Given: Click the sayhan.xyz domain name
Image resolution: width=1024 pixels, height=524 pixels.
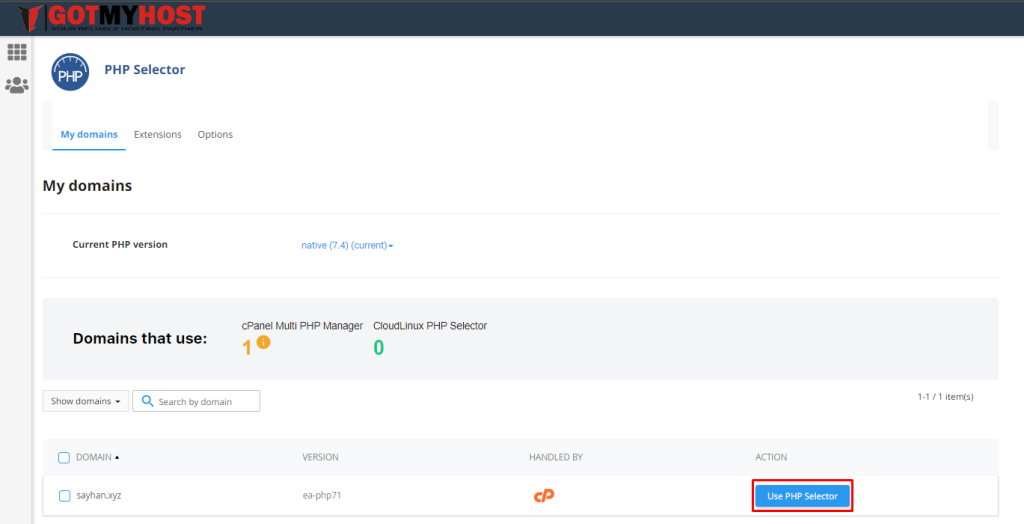Looking at the screenshot, I should coord(97,496).
